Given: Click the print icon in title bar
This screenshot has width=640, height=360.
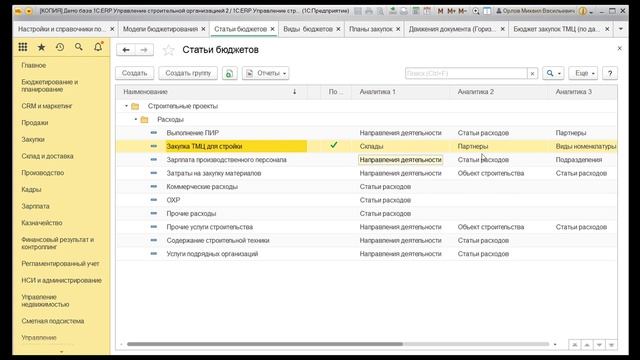Looking at the screenshot, I should coord(369,11).
